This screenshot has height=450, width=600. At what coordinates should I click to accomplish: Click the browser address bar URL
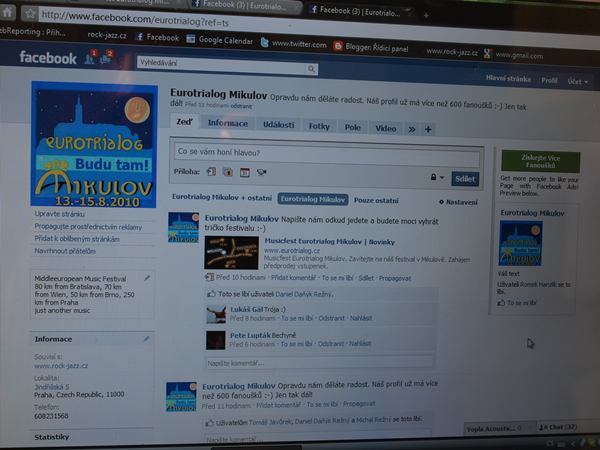pos(135,18)
